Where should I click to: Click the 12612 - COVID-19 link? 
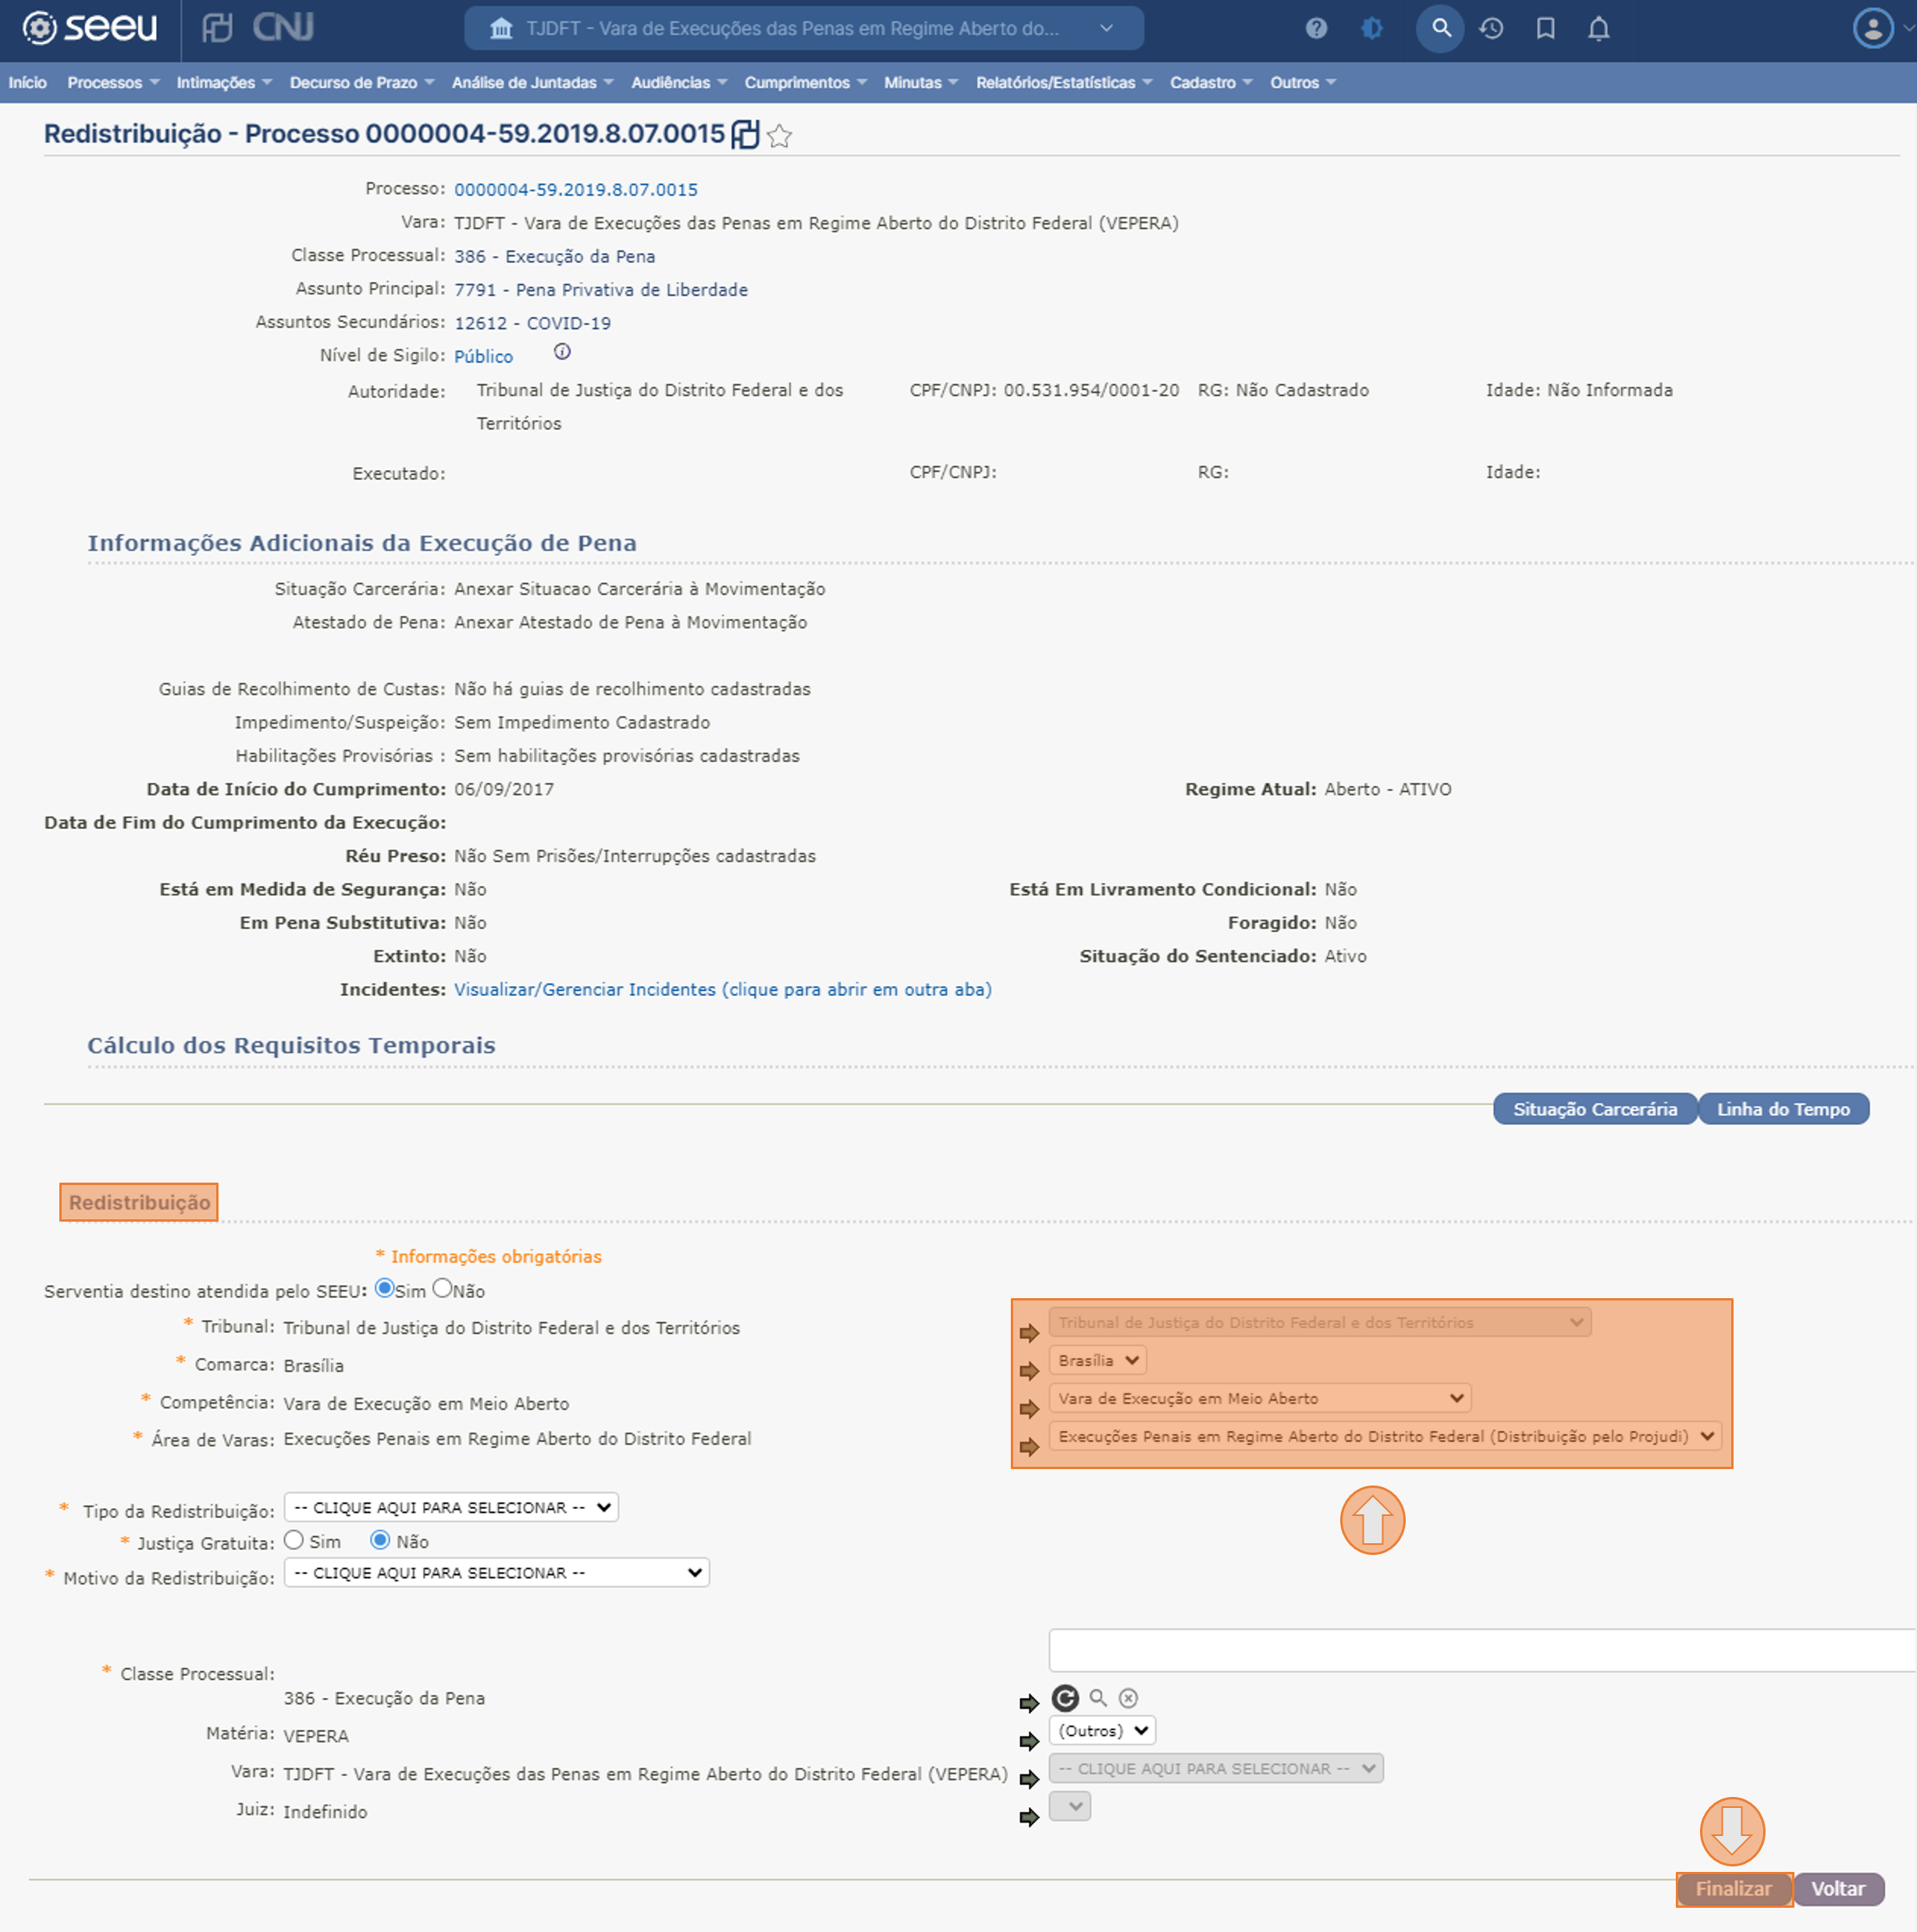coord(532,323)
